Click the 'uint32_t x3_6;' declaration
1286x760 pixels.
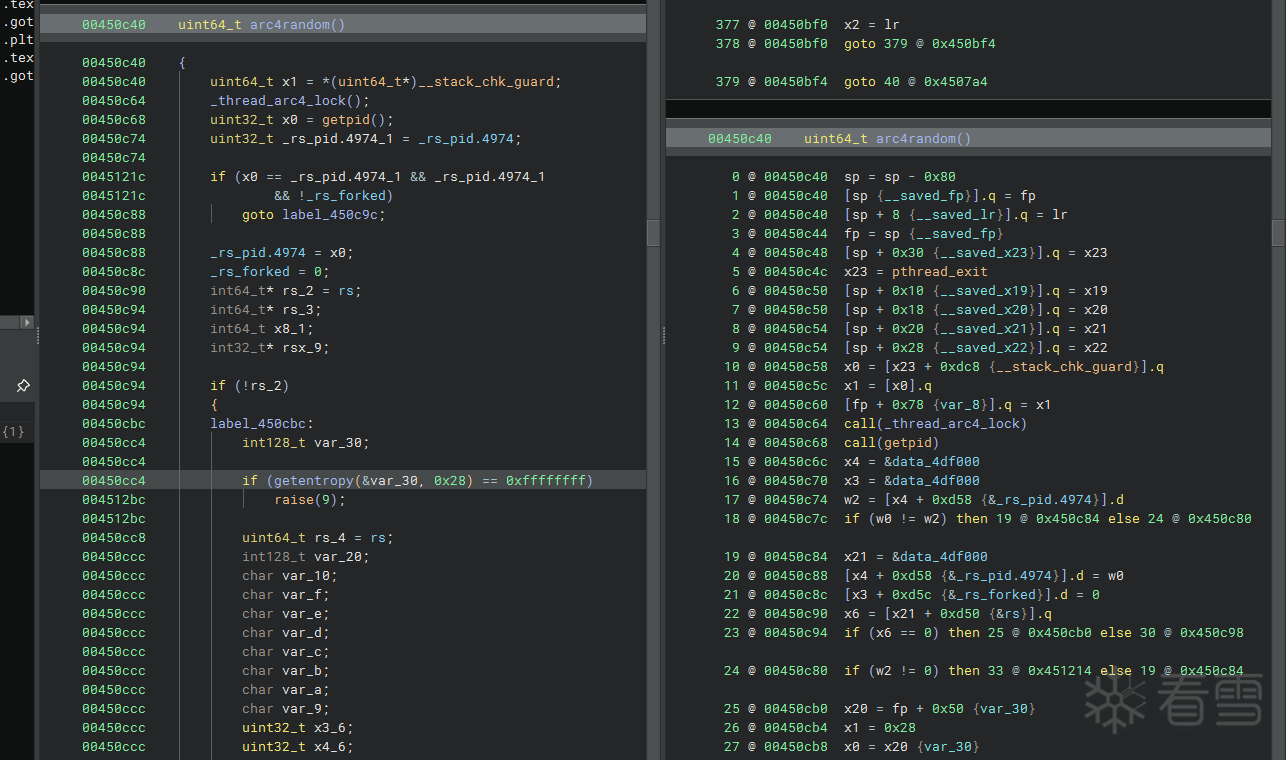click(298, 728)
